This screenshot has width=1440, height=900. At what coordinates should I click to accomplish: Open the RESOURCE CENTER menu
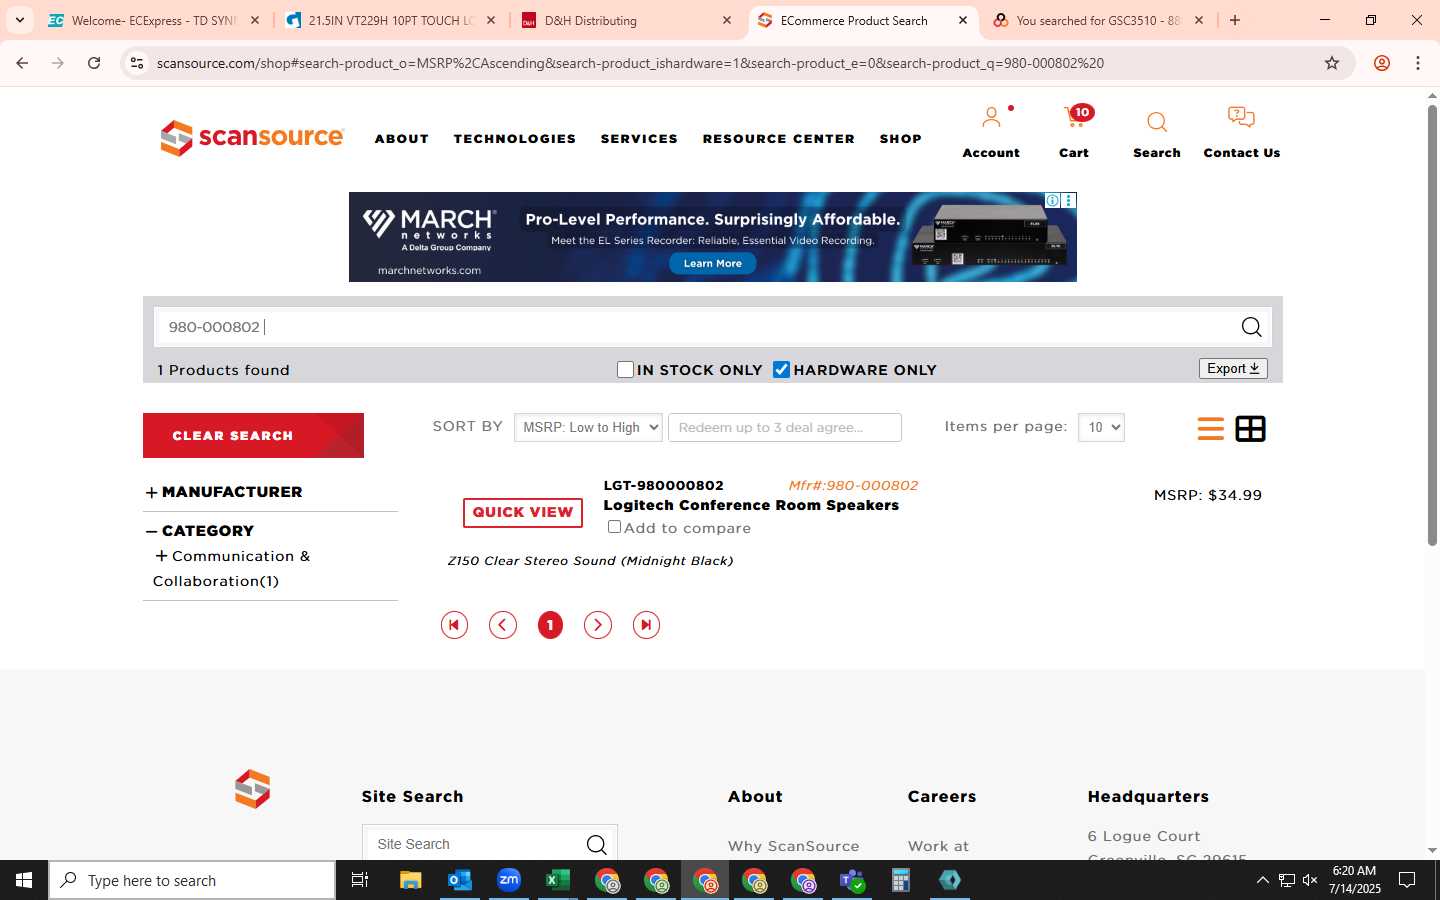[779, 139]
